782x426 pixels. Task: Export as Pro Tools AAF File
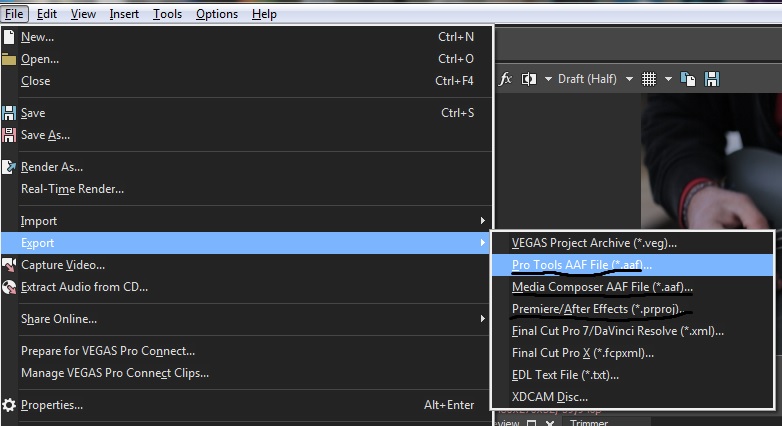point(632,265)
